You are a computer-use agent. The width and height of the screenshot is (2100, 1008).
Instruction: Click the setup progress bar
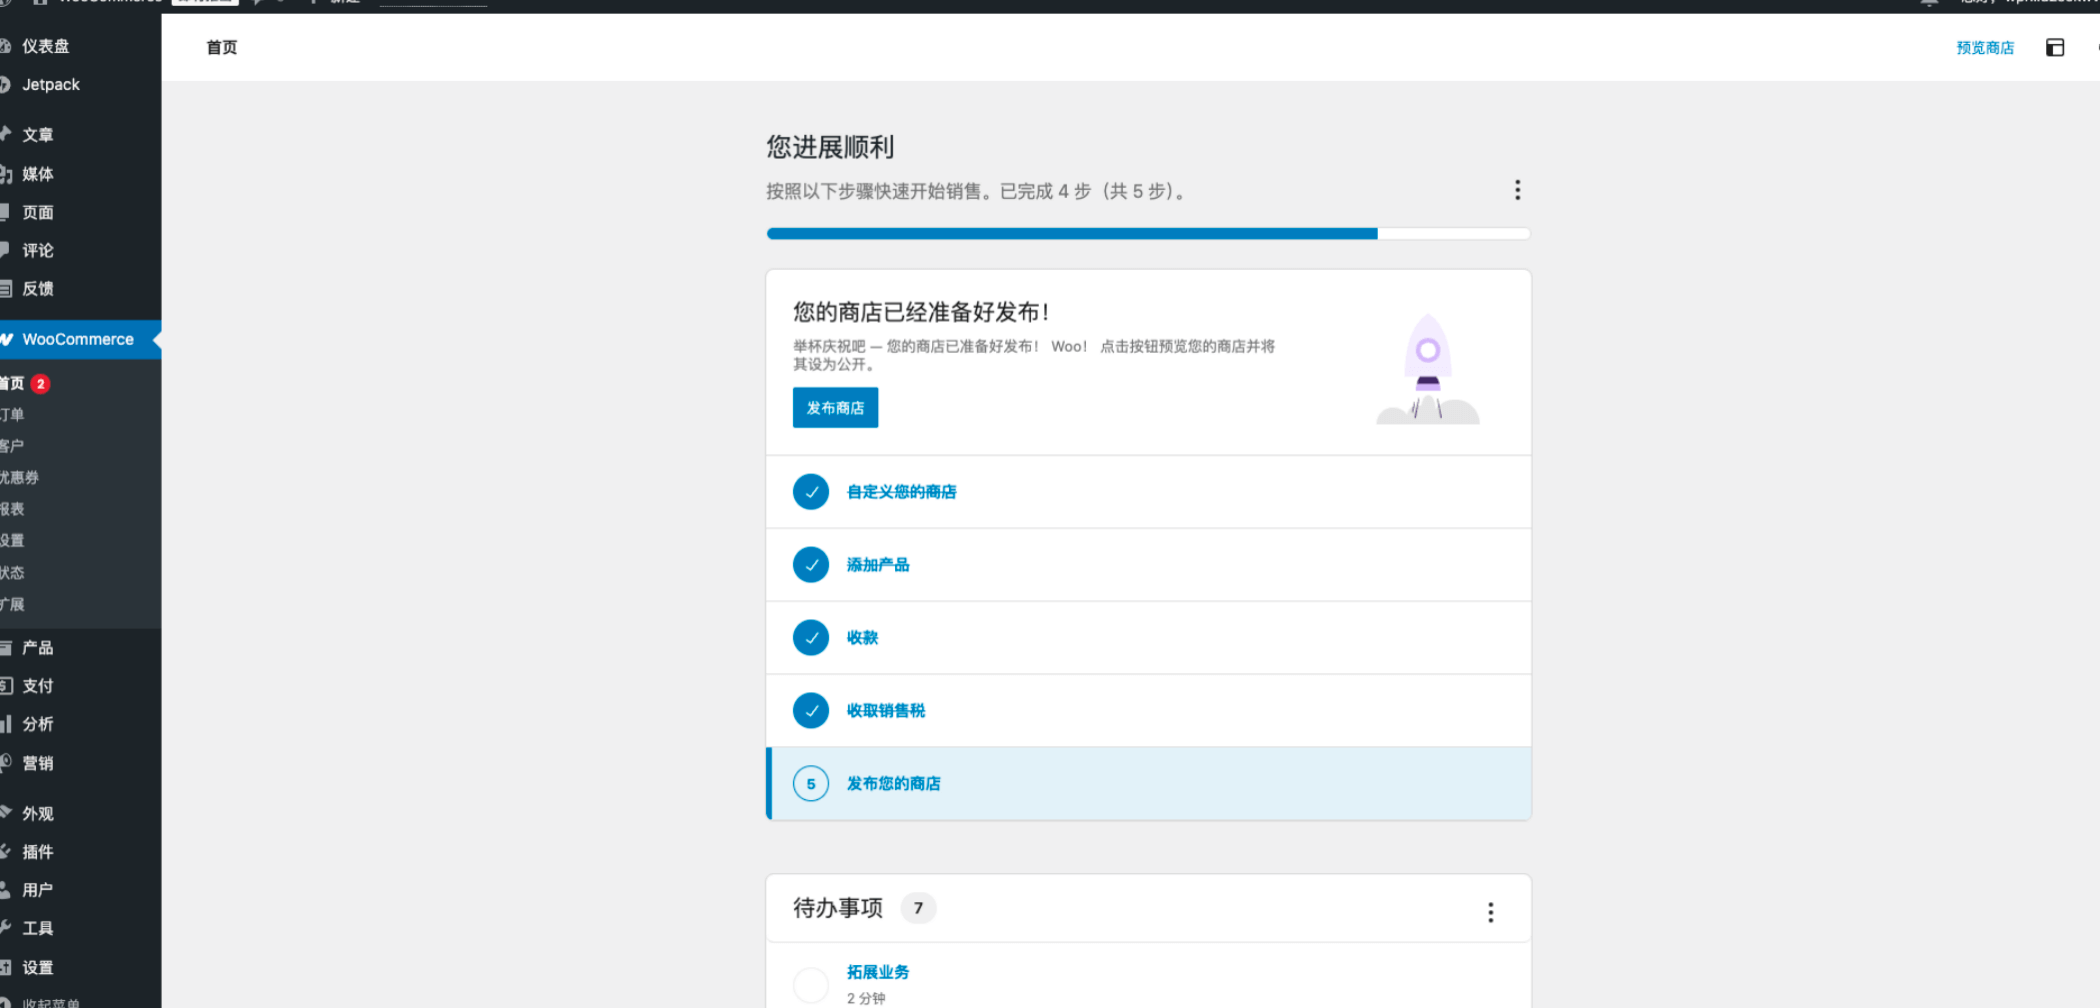1148,234
